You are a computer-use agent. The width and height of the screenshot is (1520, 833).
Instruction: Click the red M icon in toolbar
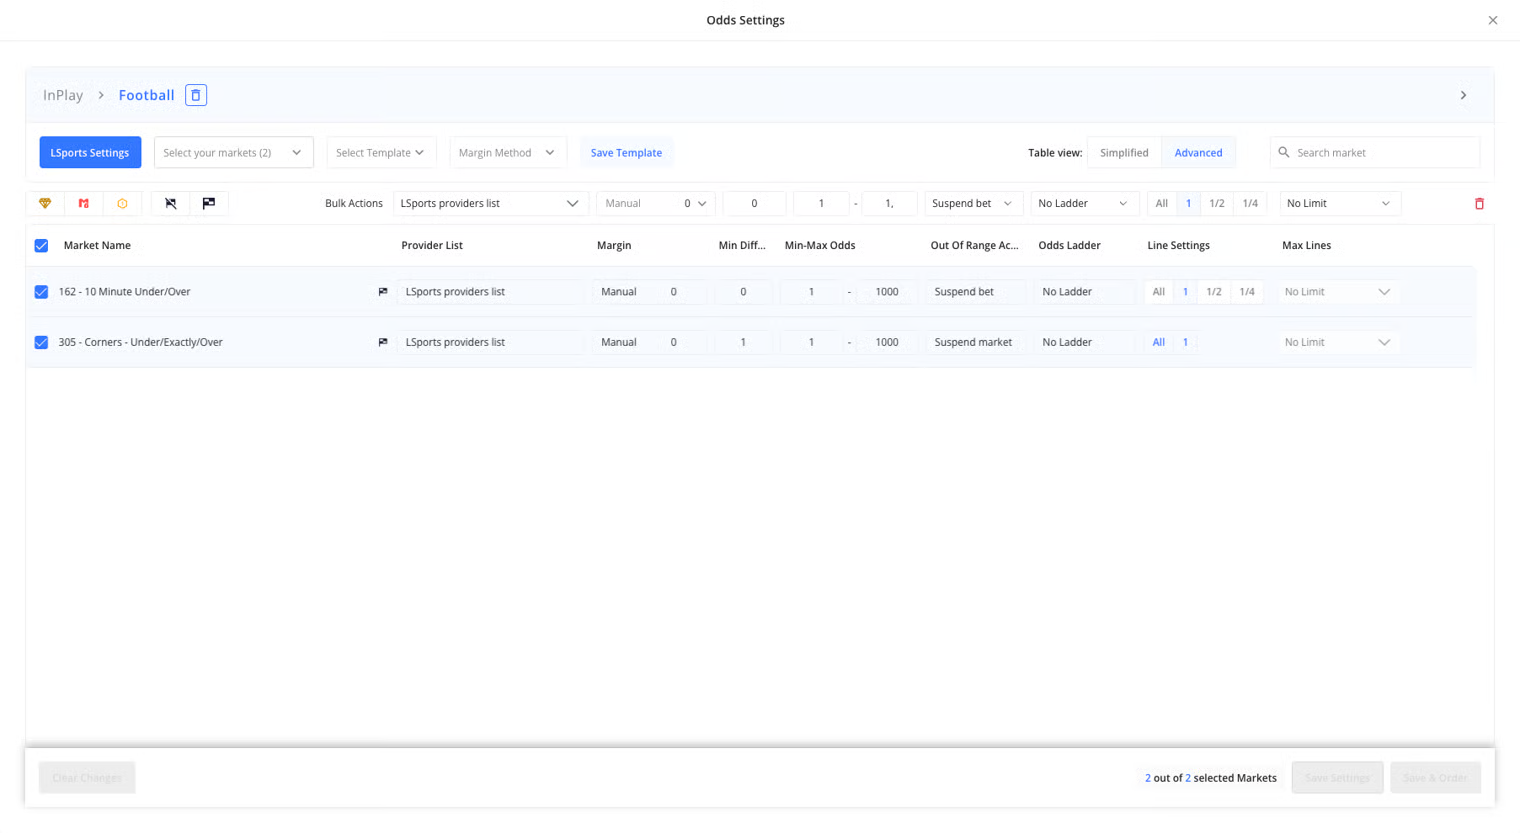coord(84,203)
